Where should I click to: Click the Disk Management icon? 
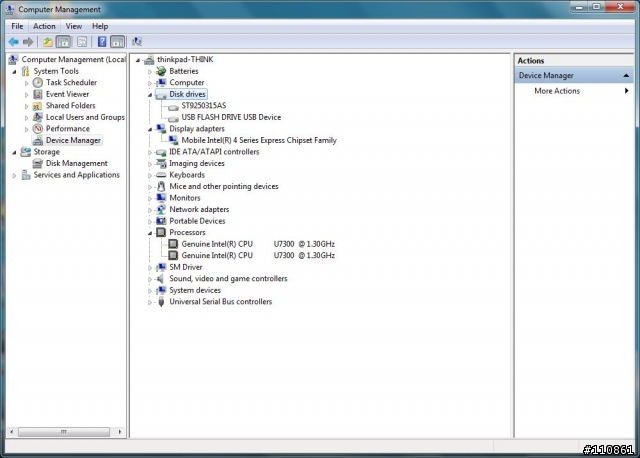point(38,163)
